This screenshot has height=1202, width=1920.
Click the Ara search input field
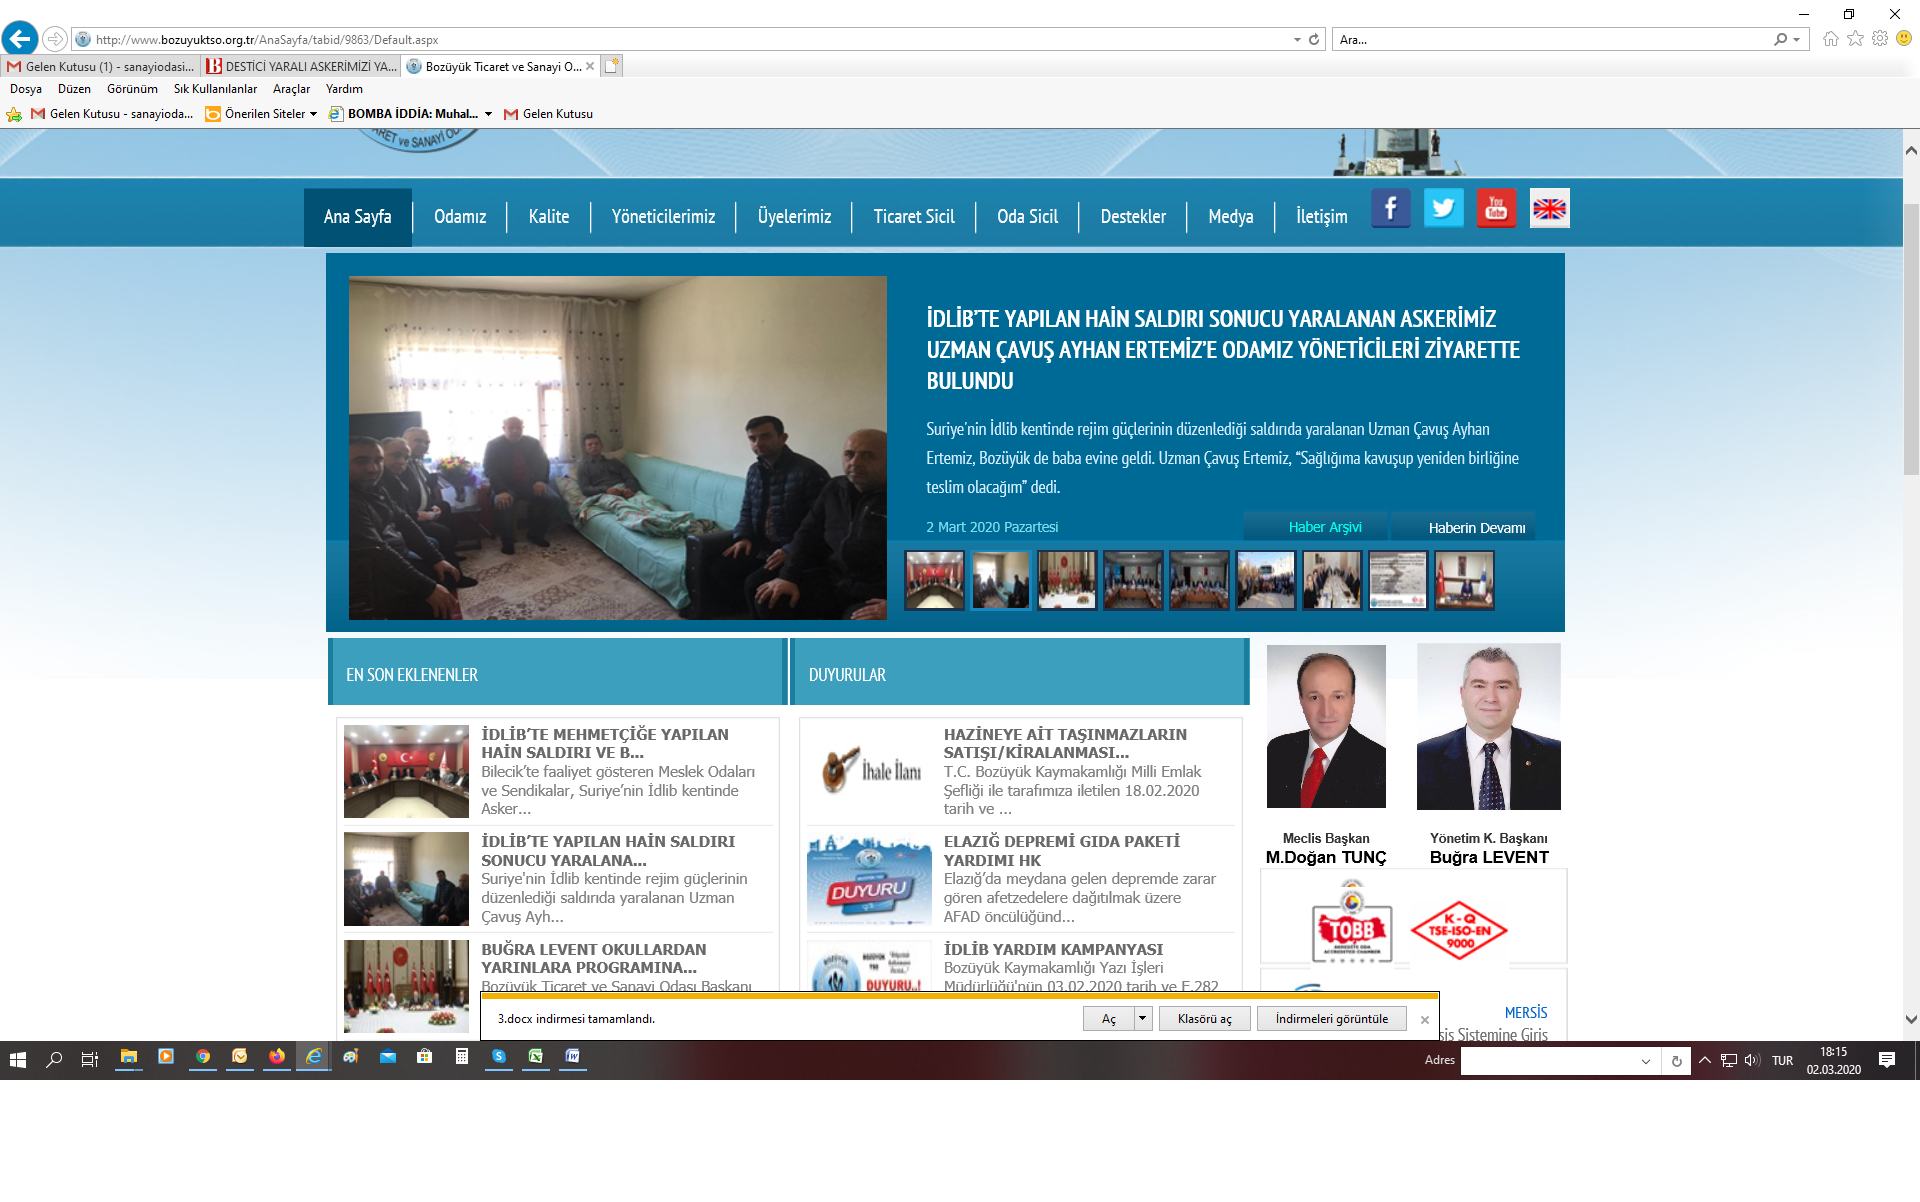pyautogui.click(x=1553, y=40)
